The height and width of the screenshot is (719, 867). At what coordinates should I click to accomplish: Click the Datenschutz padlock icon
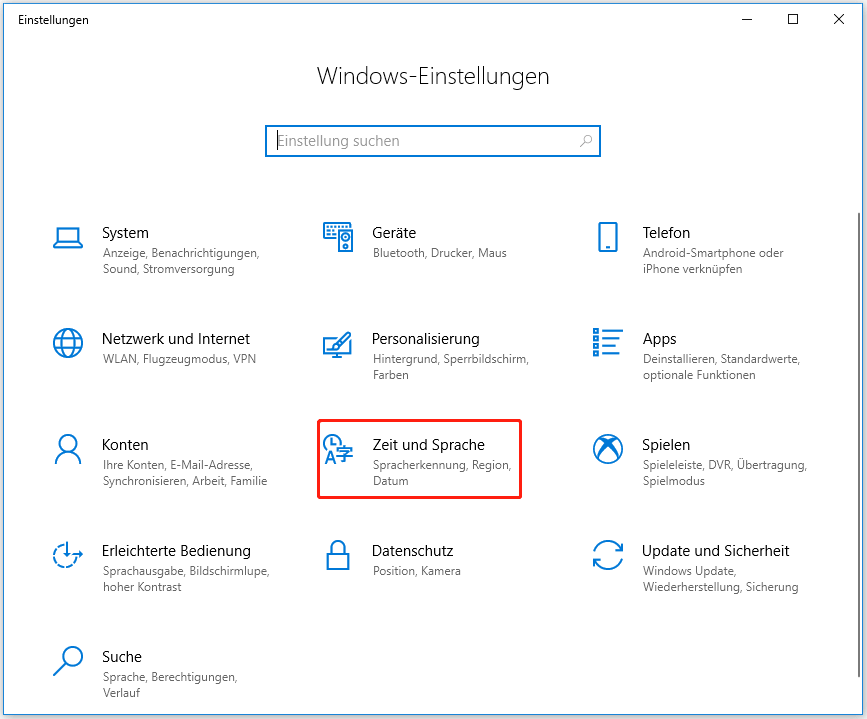tap(338, 555)
